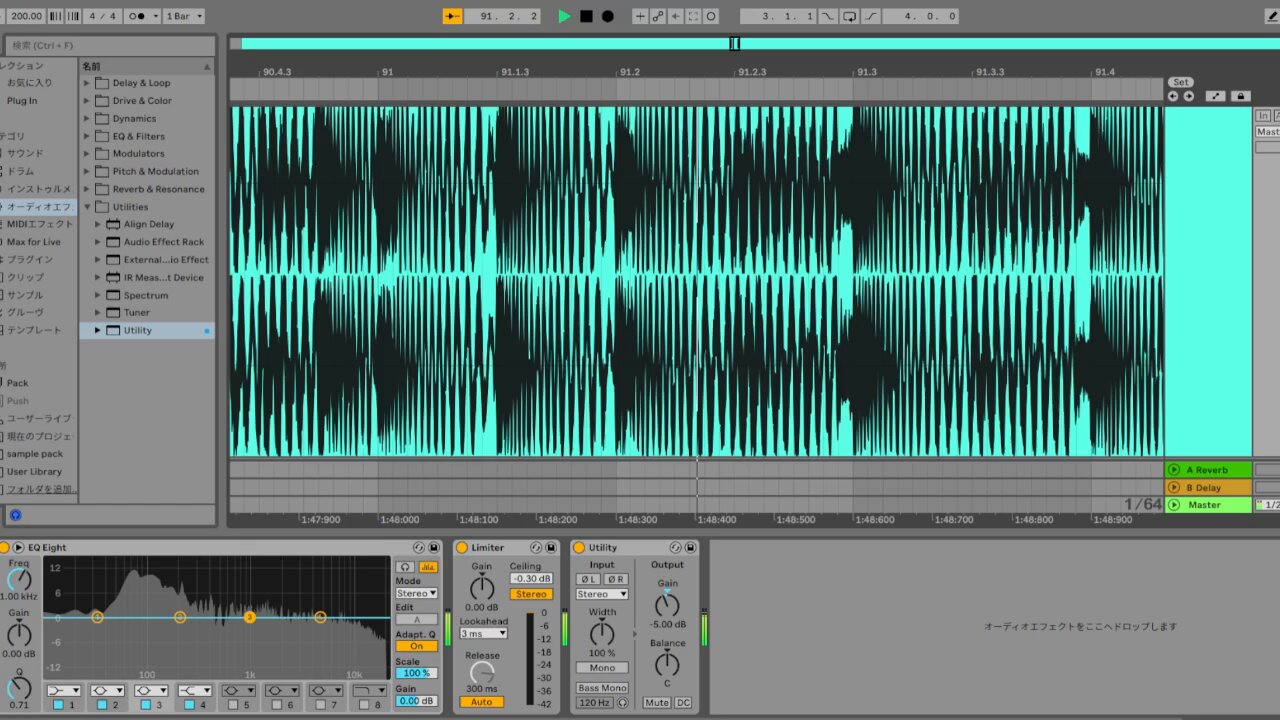The width and height of the screenshot is (1280, 720).
Task: Select the A Reverb return track
Action: [x=1208, y=470]
